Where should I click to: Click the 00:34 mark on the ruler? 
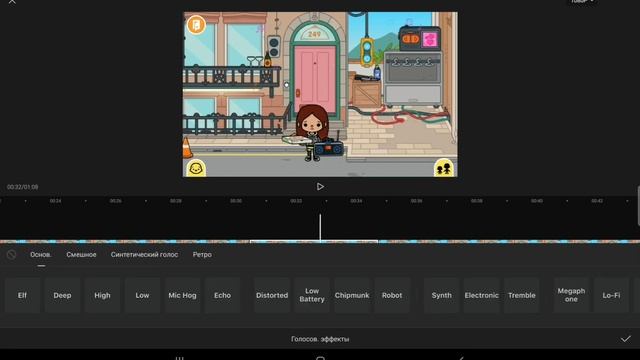356,201
